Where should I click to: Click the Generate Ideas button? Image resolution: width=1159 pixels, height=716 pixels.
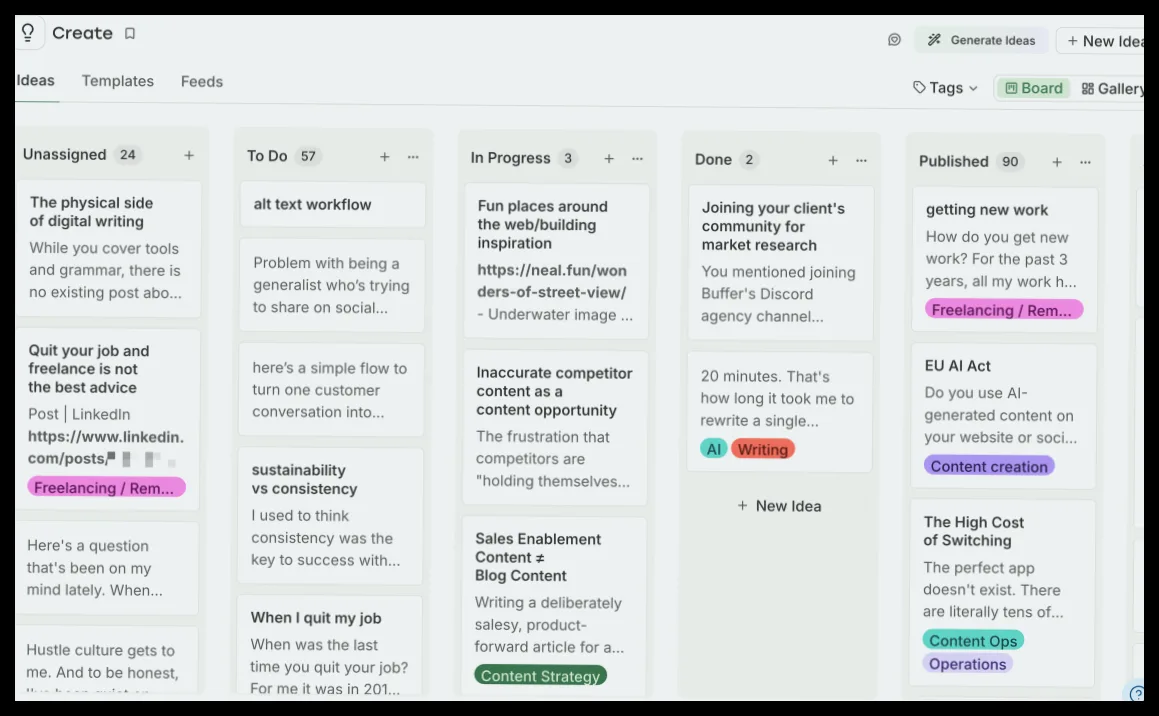click(x=982, y=40)
